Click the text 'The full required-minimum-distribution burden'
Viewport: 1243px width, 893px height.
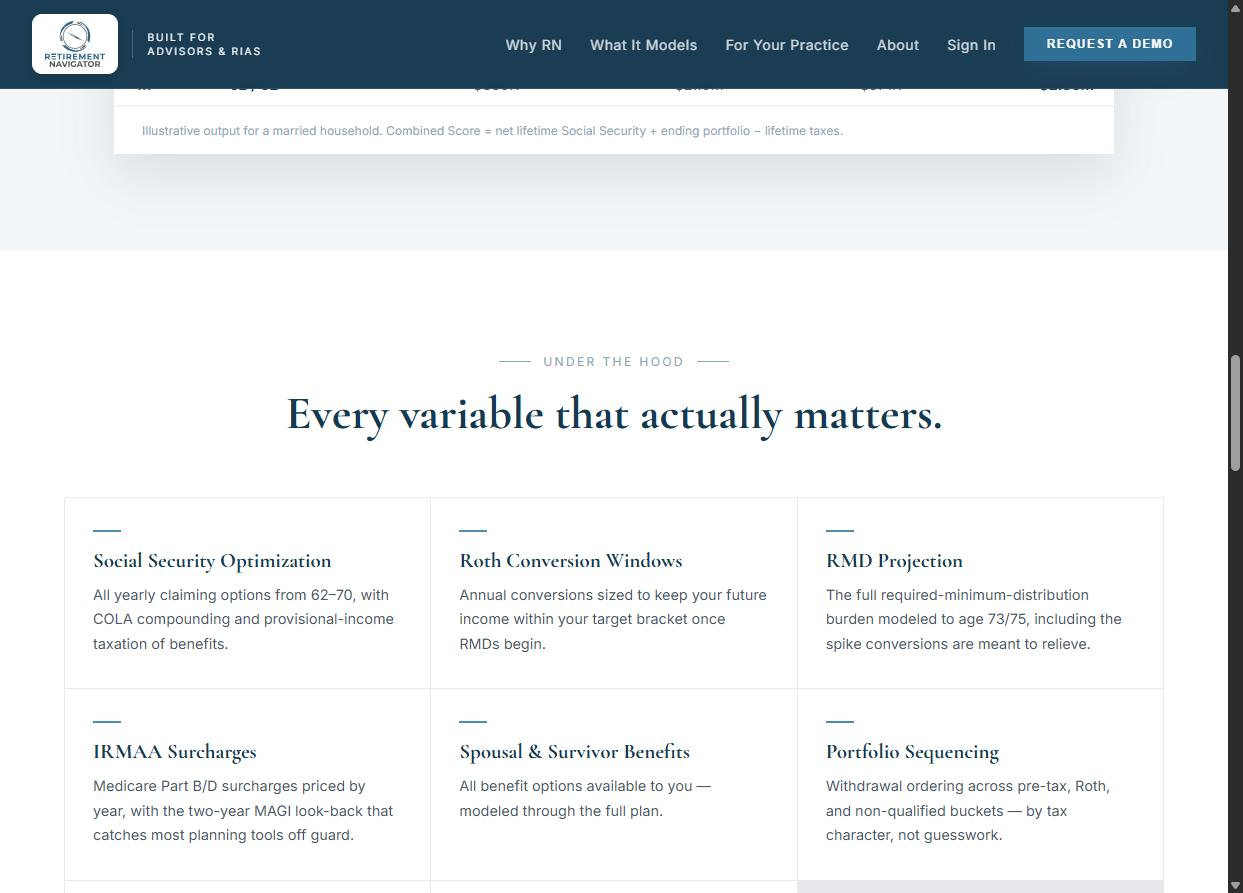point(957,607)
